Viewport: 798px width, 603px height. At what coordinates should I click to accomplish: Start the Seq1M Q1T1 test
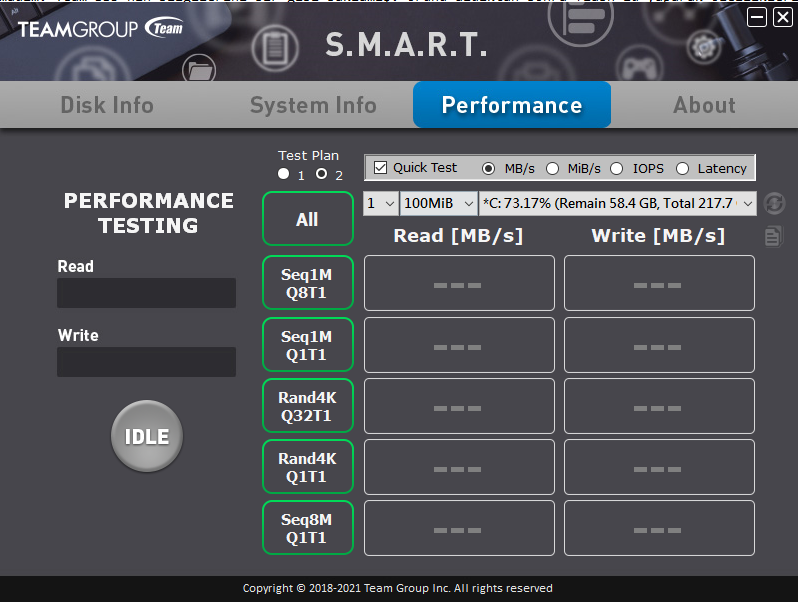click(x=308, y=345)
